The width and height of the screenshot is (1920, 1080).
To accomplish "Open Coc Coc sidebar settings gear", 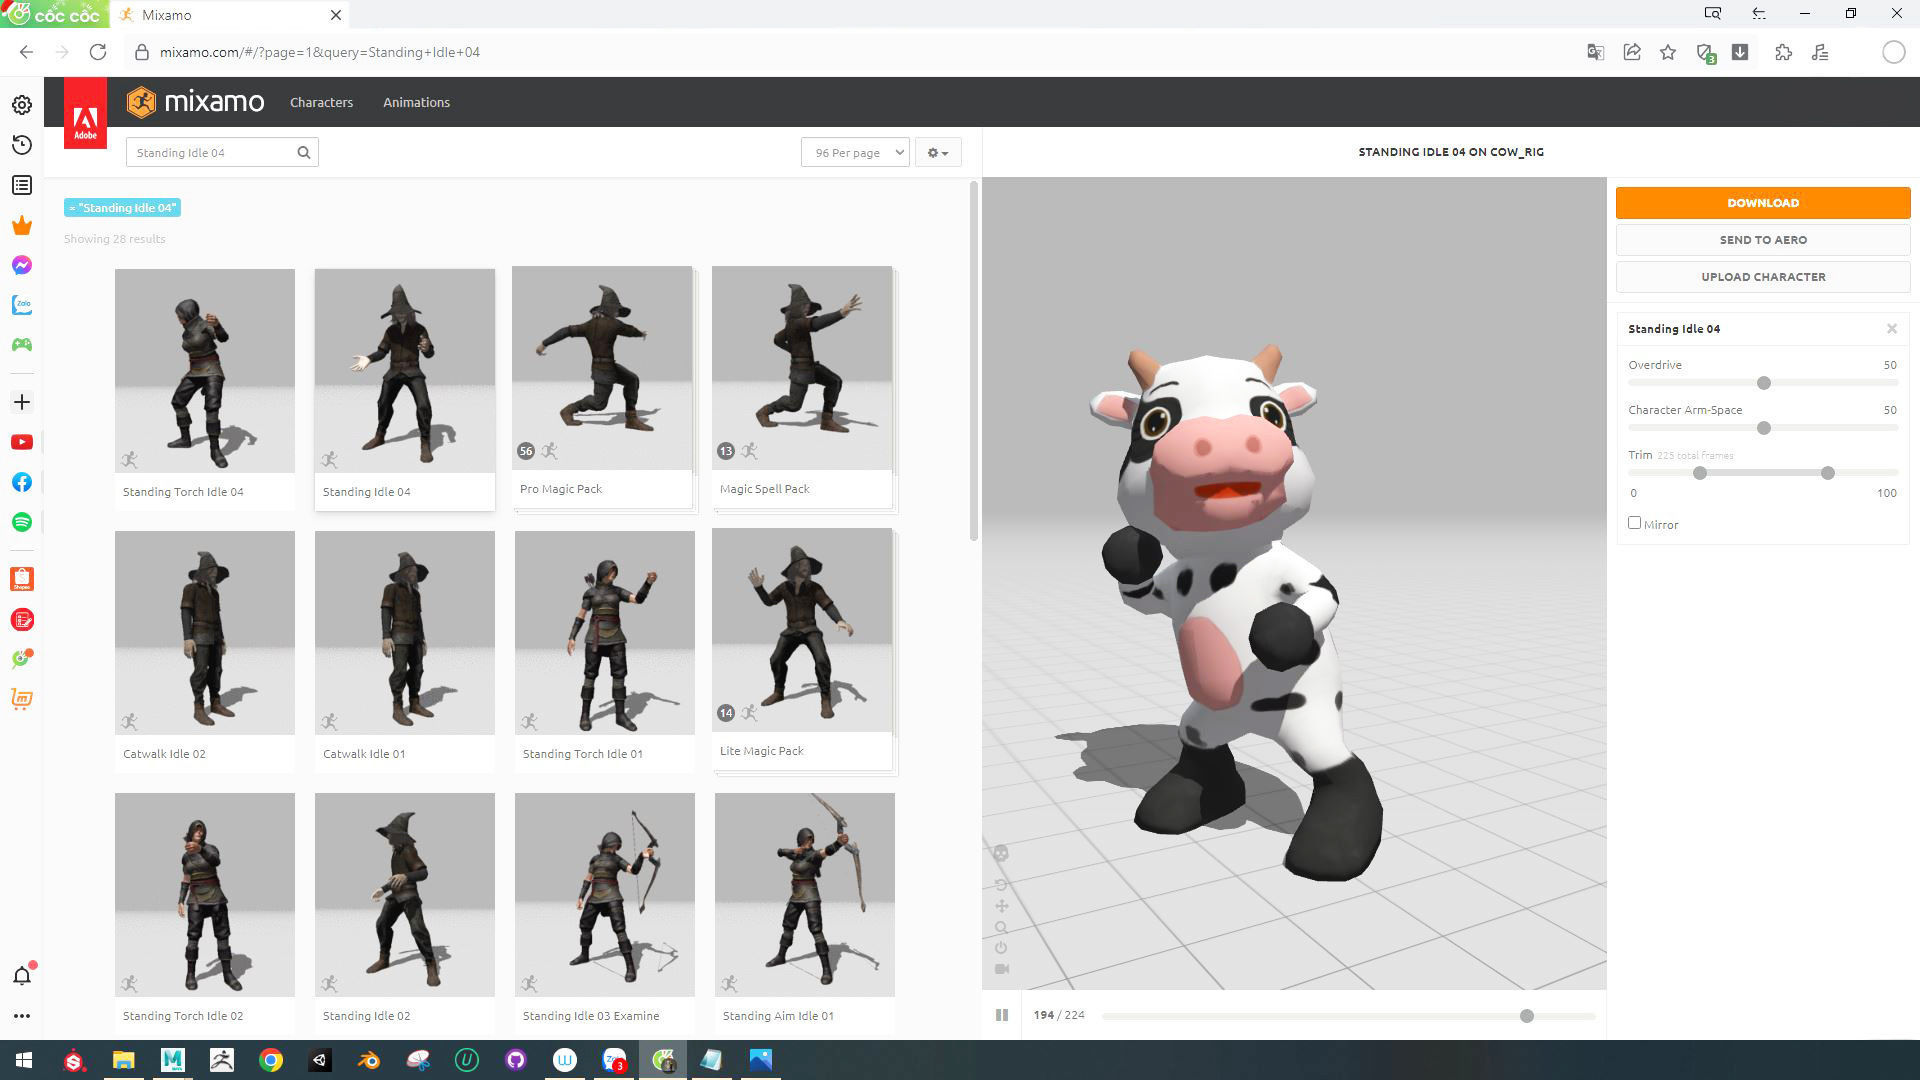I will [x=22, y=105].
